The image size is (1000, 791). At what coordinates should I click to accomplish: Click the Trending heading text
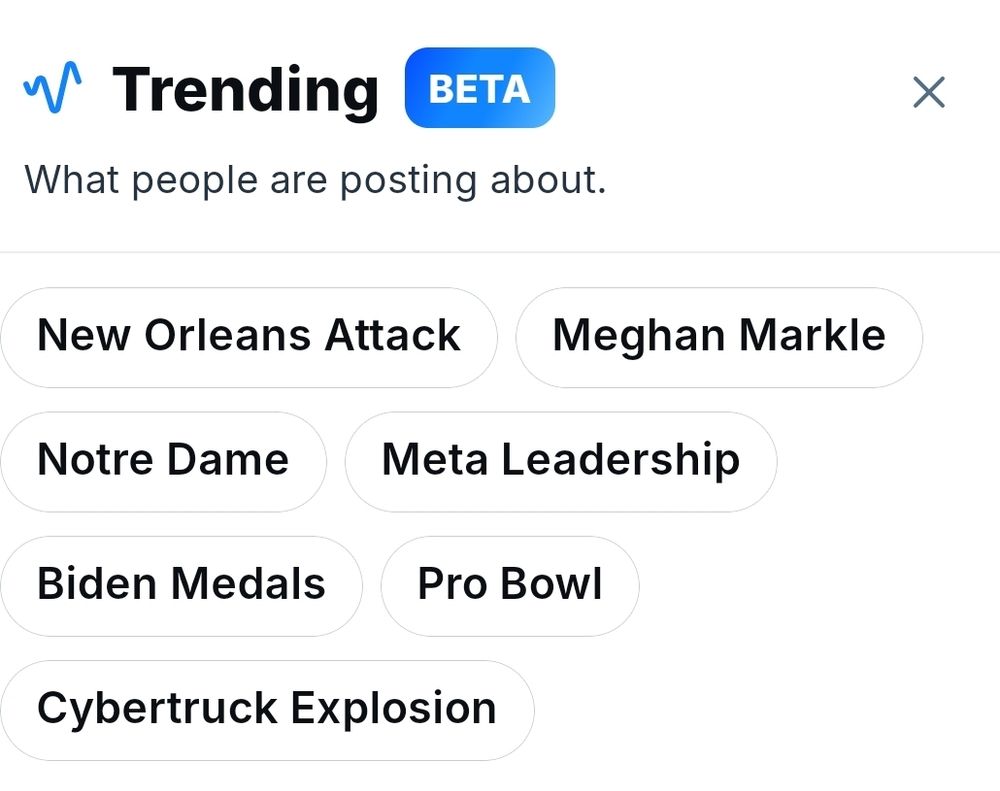pyautogui.click(x=245, y=90)
